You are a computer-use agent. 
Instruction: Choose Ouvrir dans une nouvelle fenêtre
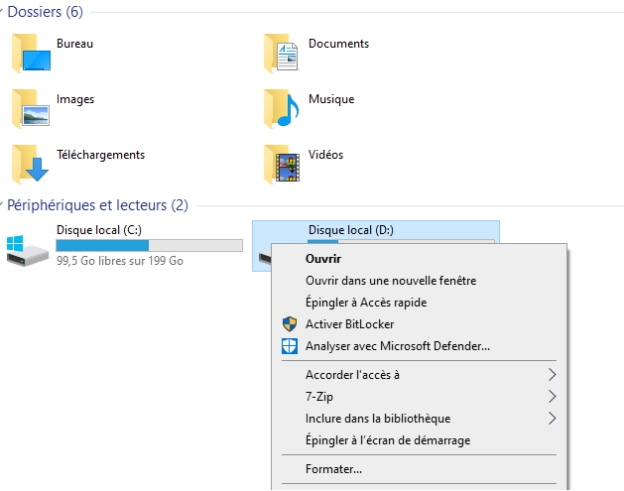(419, 281)
